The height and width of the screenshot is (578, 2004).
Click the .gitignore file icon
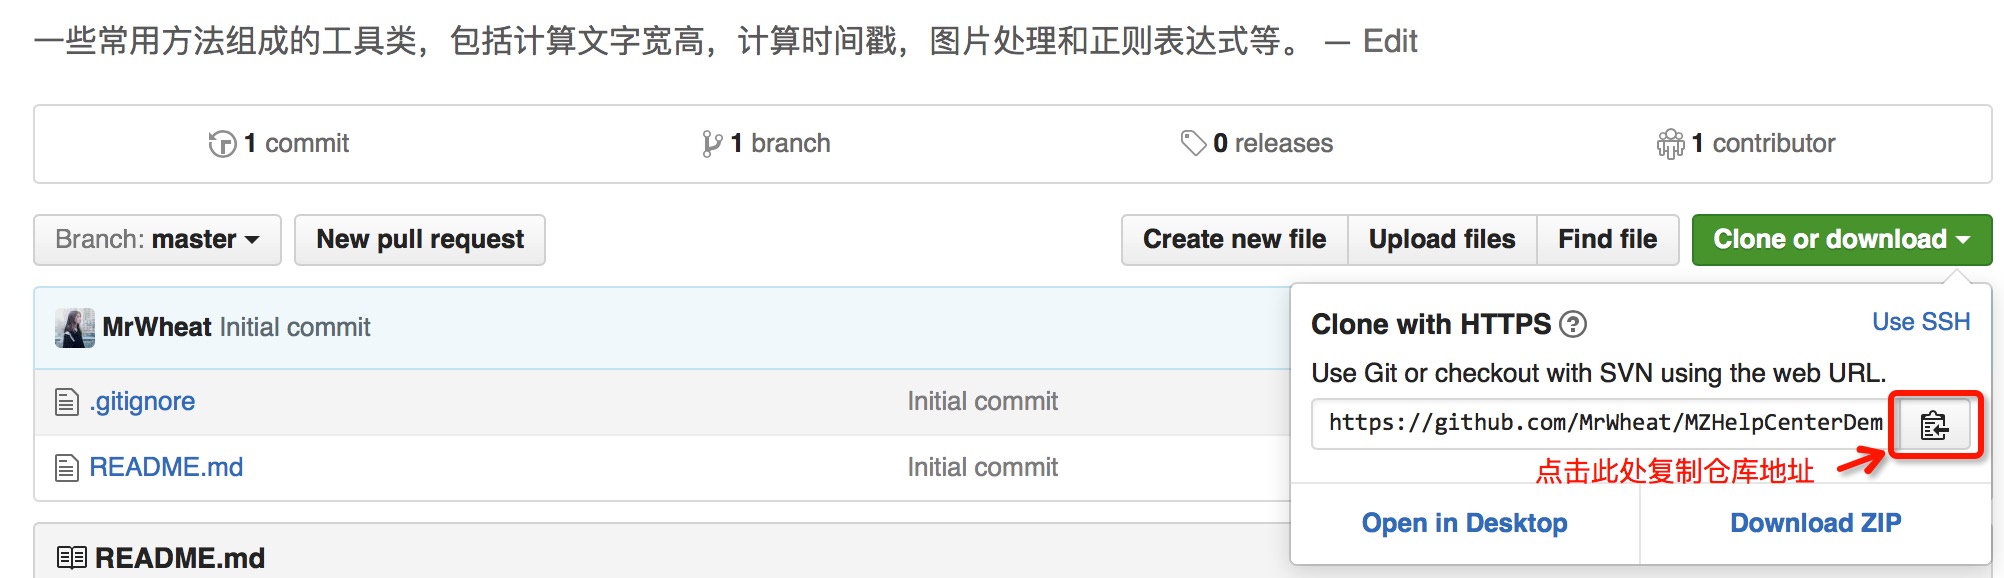coord(67,402)
